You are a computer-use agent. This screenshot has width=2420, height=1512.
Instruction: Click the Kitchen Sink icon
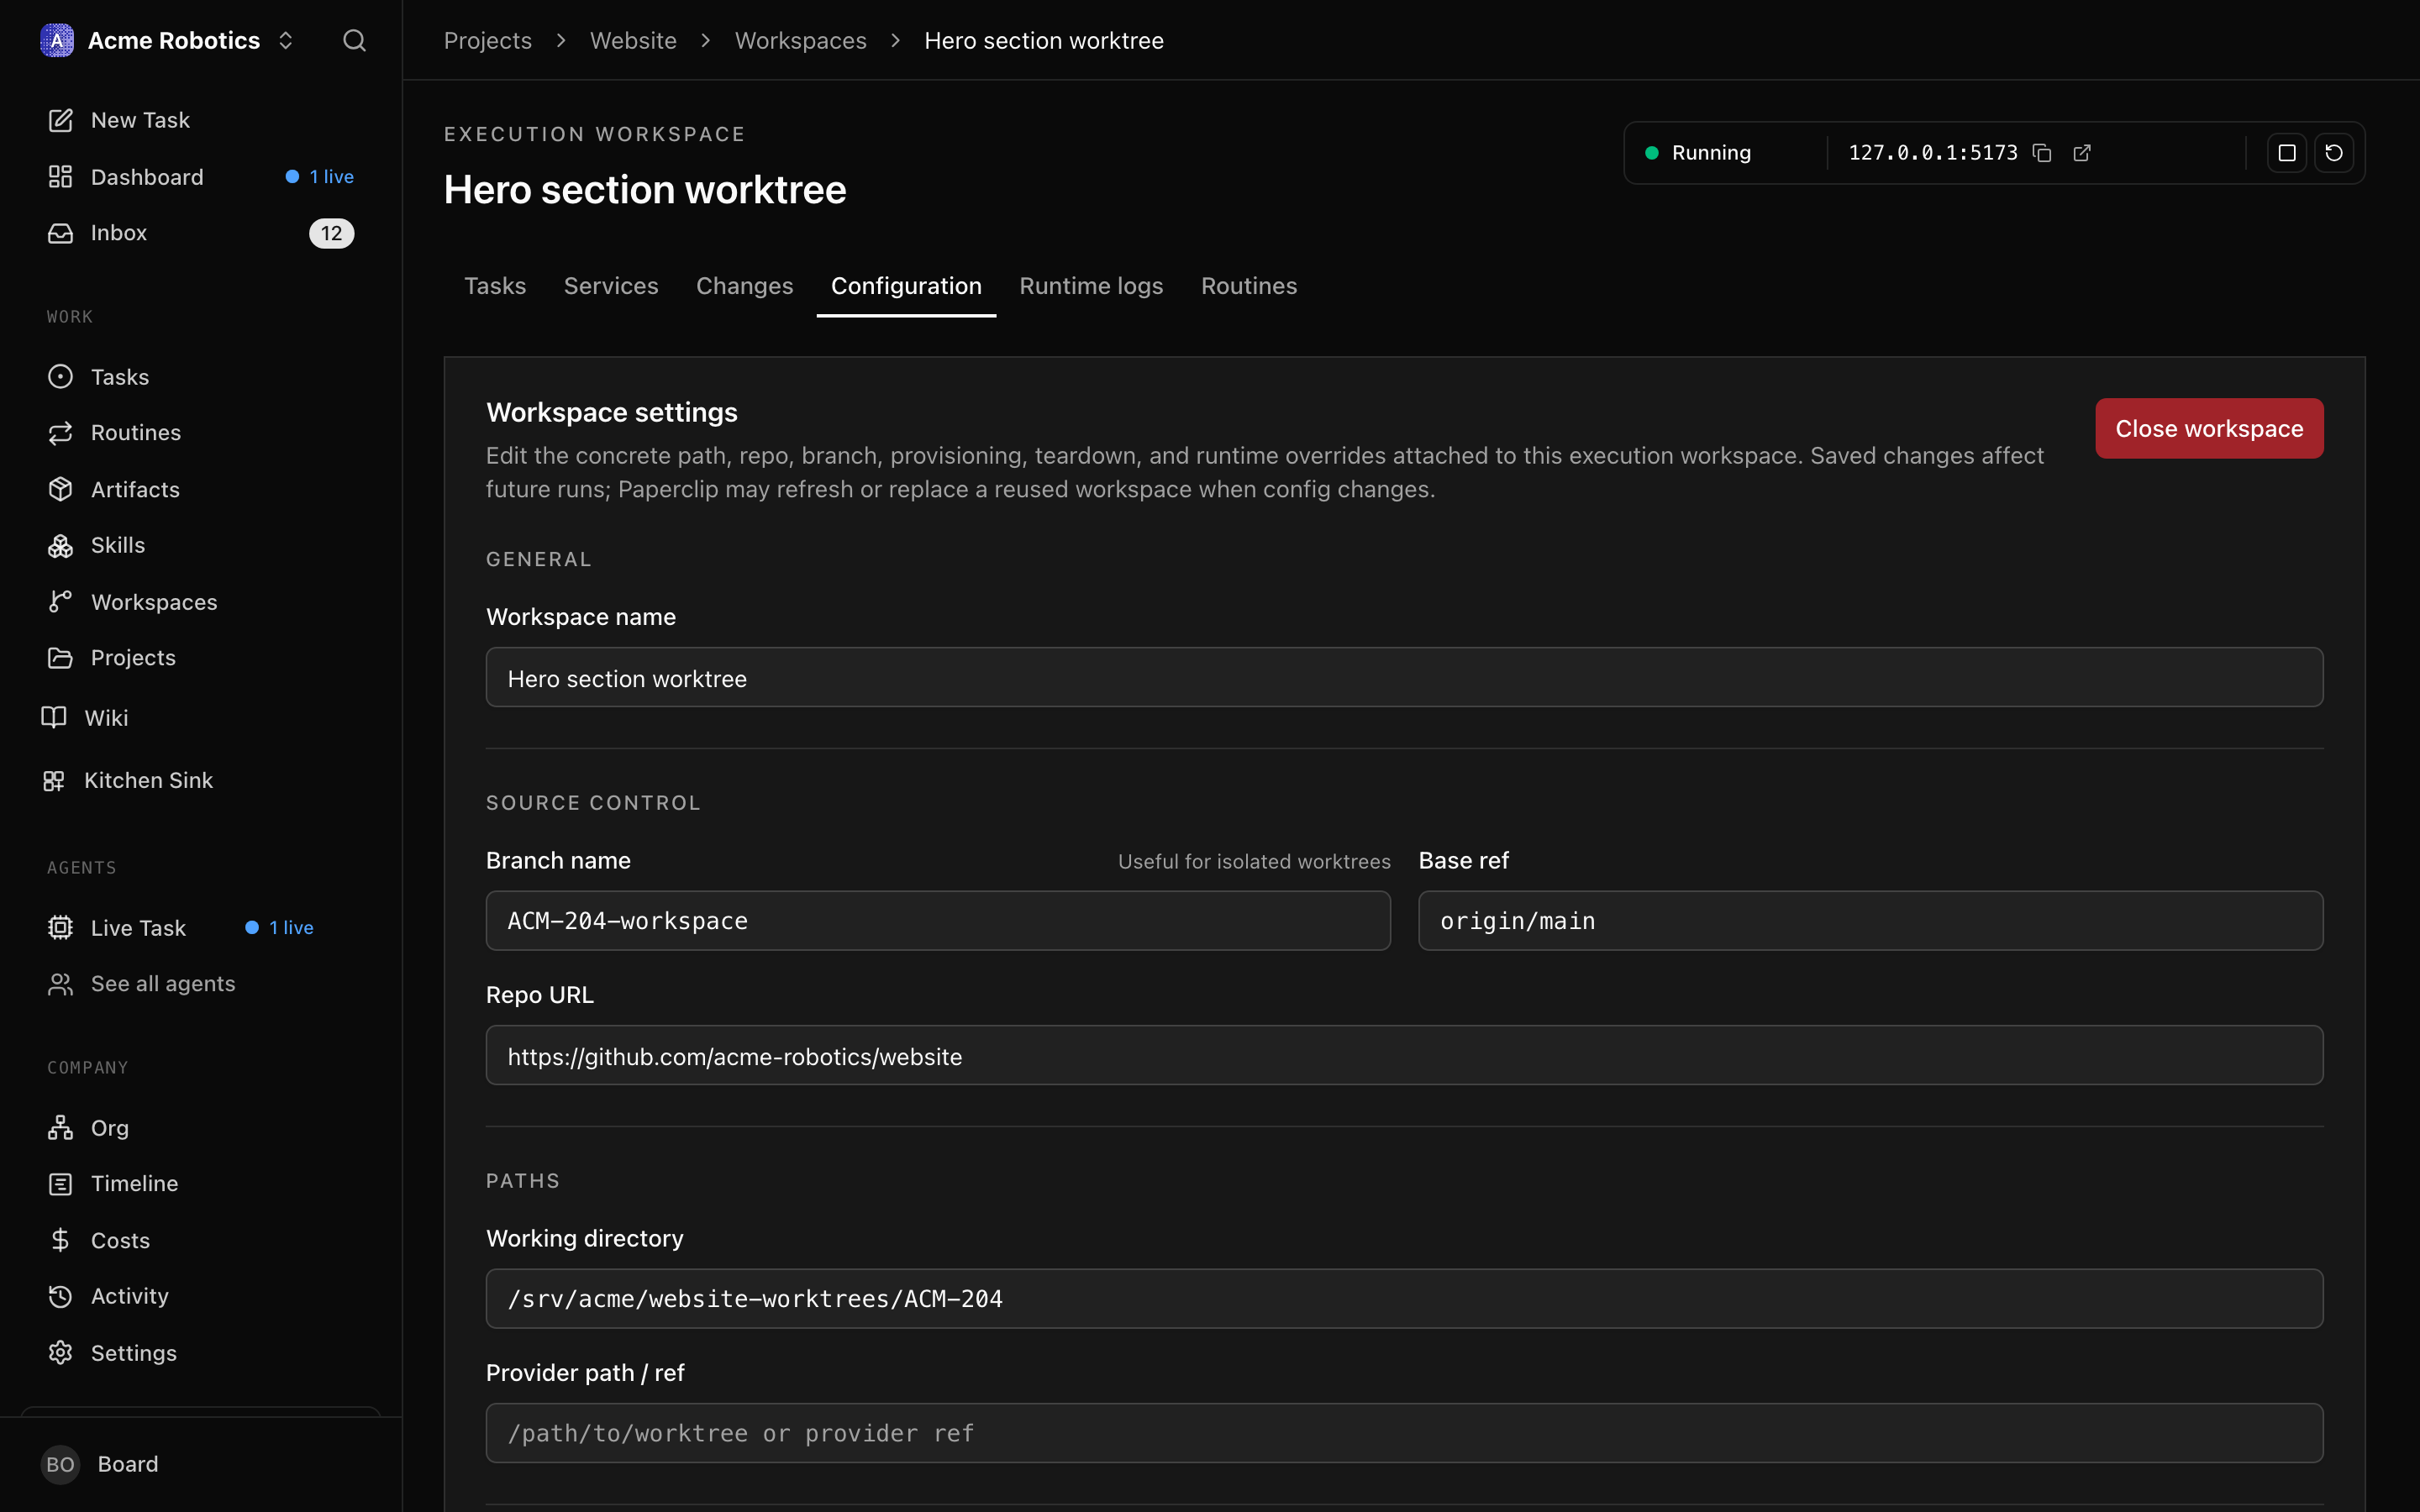coord(54,780)
